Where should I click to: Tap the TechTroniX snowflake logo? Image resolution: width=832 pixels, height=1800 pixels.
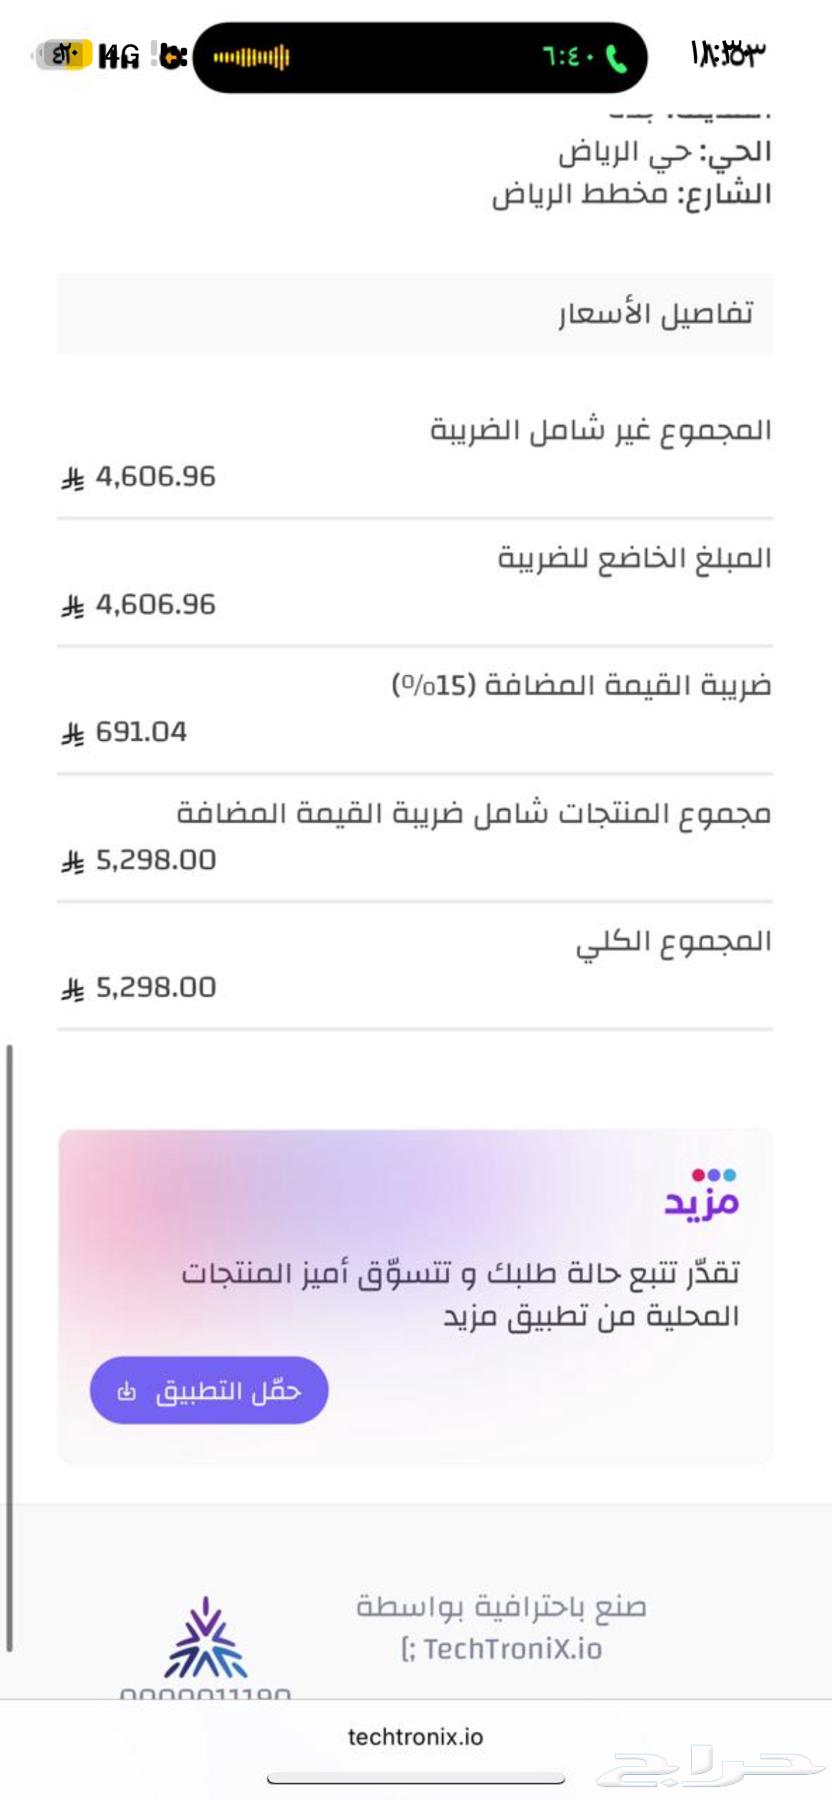tap(205, 1638)
